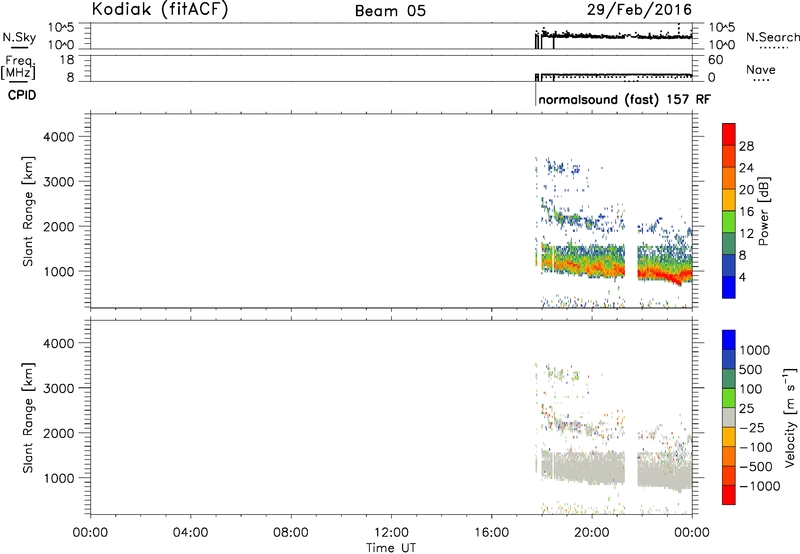Click the '28' tick on Power colorbar

click(746, 146)
